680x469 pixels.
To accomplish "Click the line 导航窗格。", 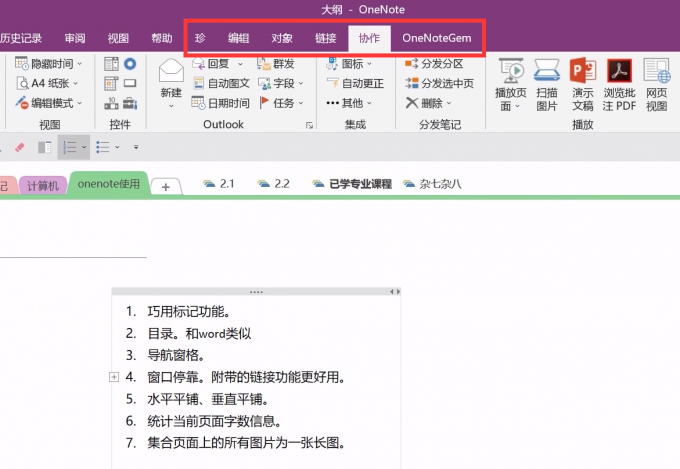I will click(176, 355).
